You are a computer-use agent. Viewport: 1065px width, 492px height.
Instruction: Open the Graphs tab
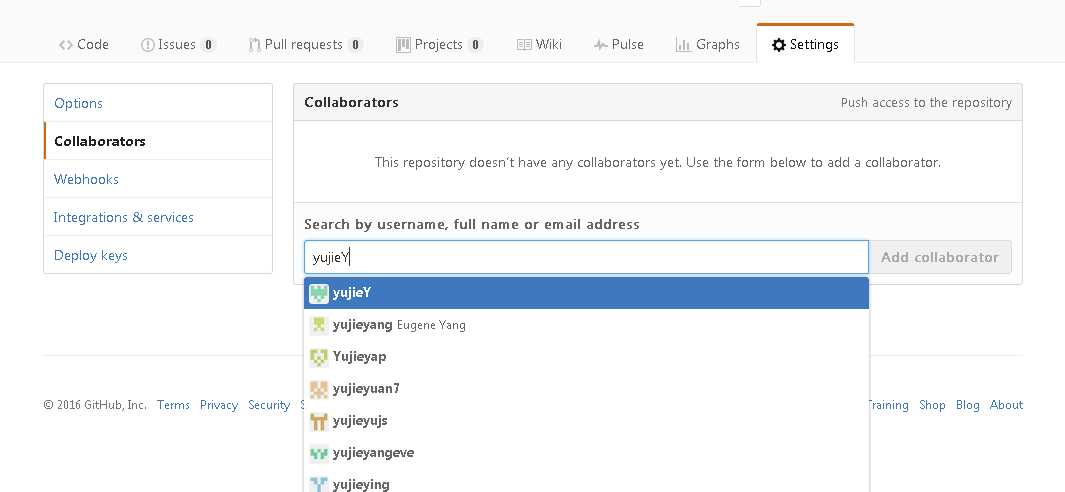[x=707, y=44]
